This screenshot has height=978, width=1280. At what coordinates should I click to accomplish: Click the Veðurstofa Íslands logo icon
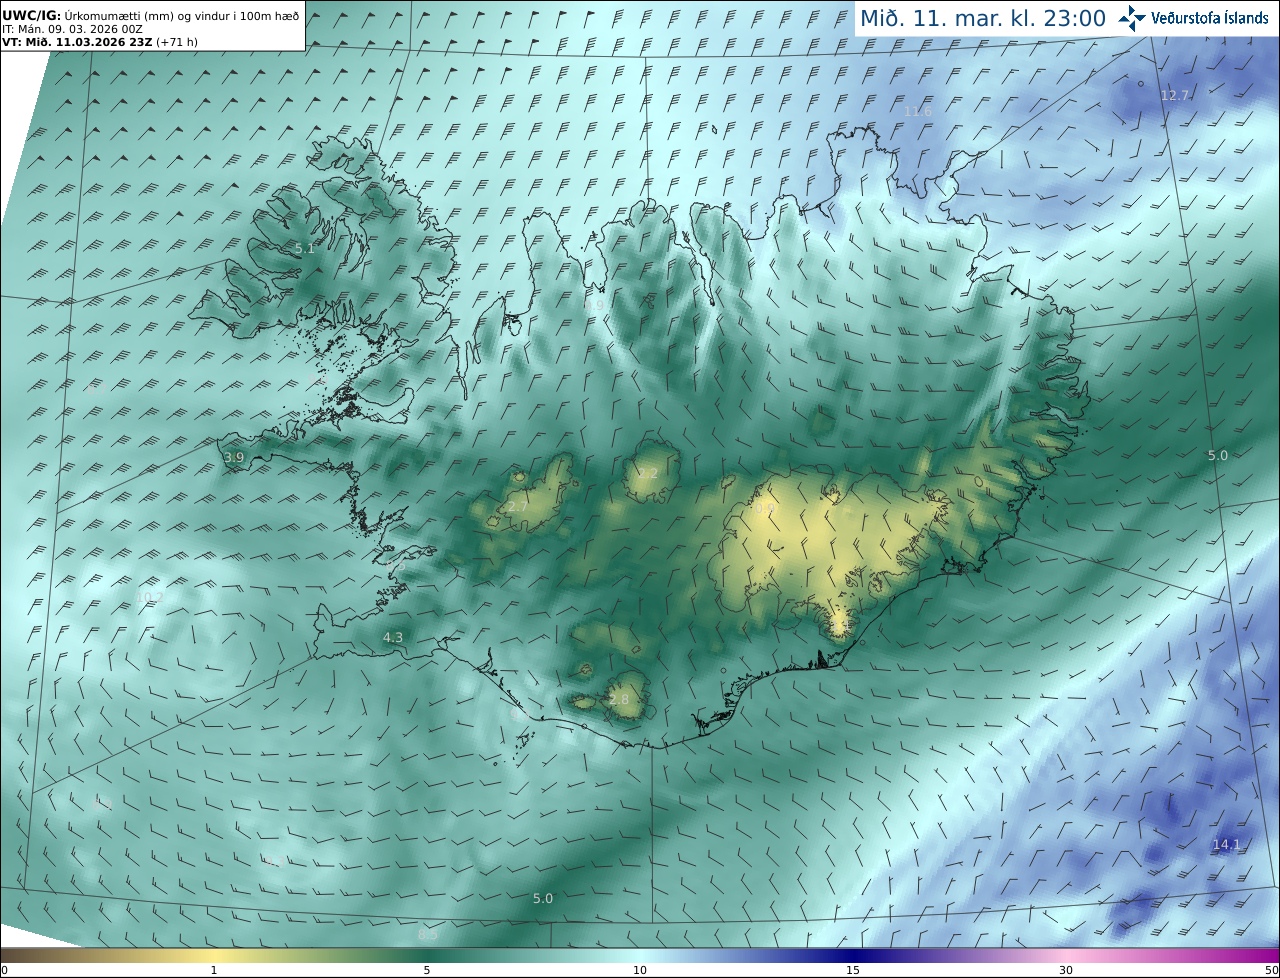(x=1132, y=18)
